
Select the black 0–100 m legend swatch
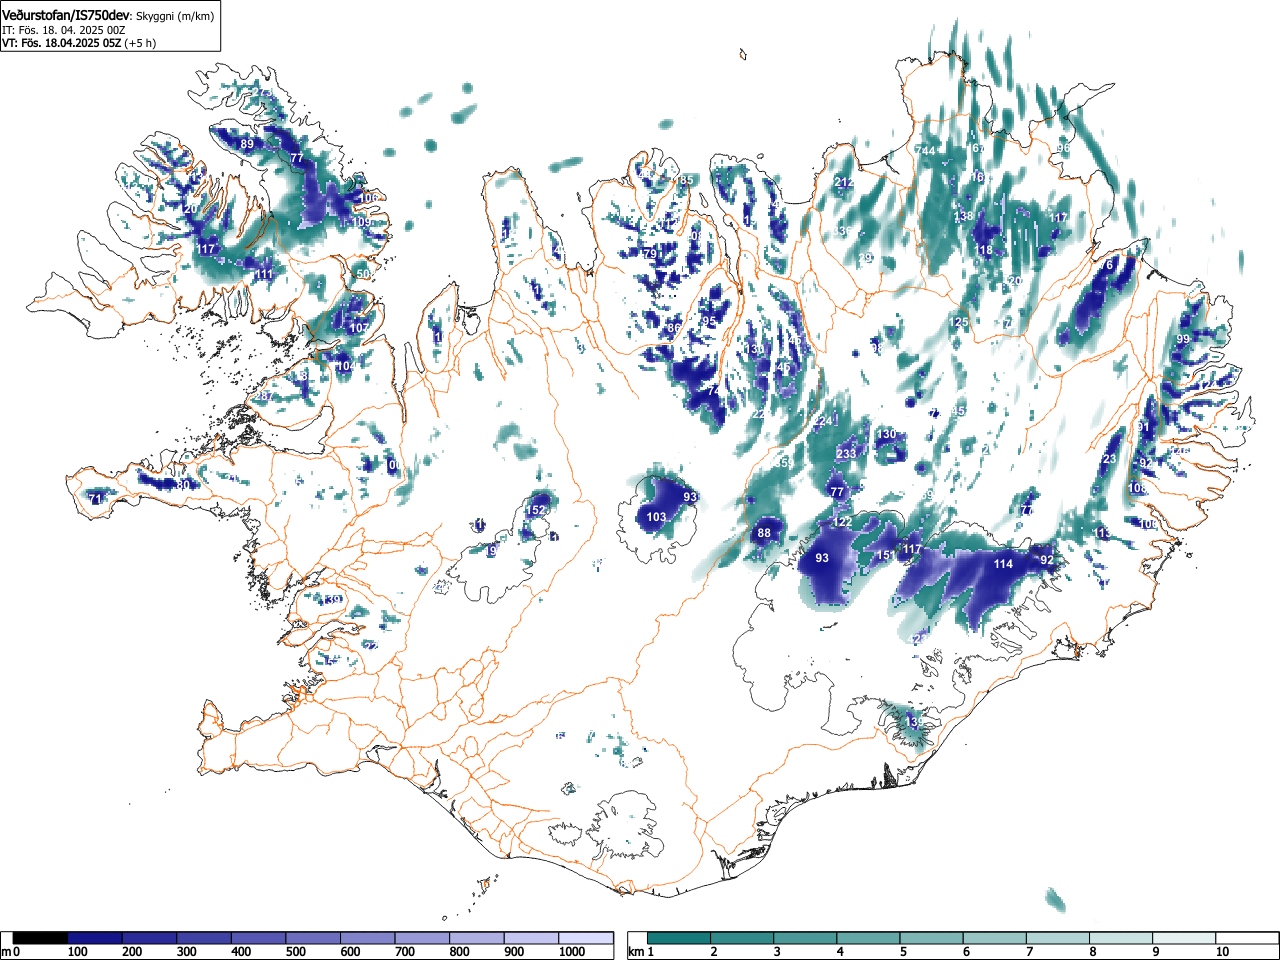click(40, 938)
